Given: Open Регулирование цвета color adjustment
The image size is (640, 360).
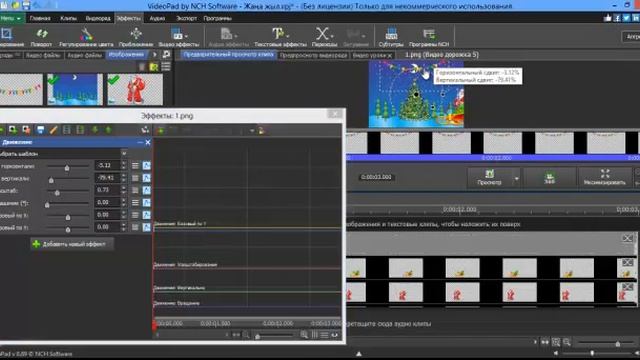Looking at the screenshot, I should (x=86, y=37).
